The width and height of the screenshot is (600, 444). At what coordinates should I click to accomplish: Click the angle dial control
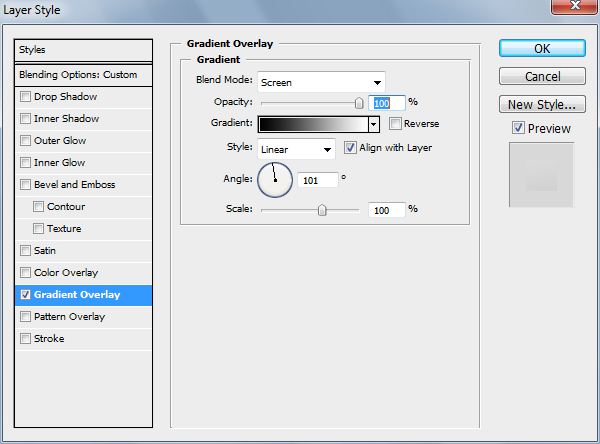pyautogui.click(x=275, y=180)
